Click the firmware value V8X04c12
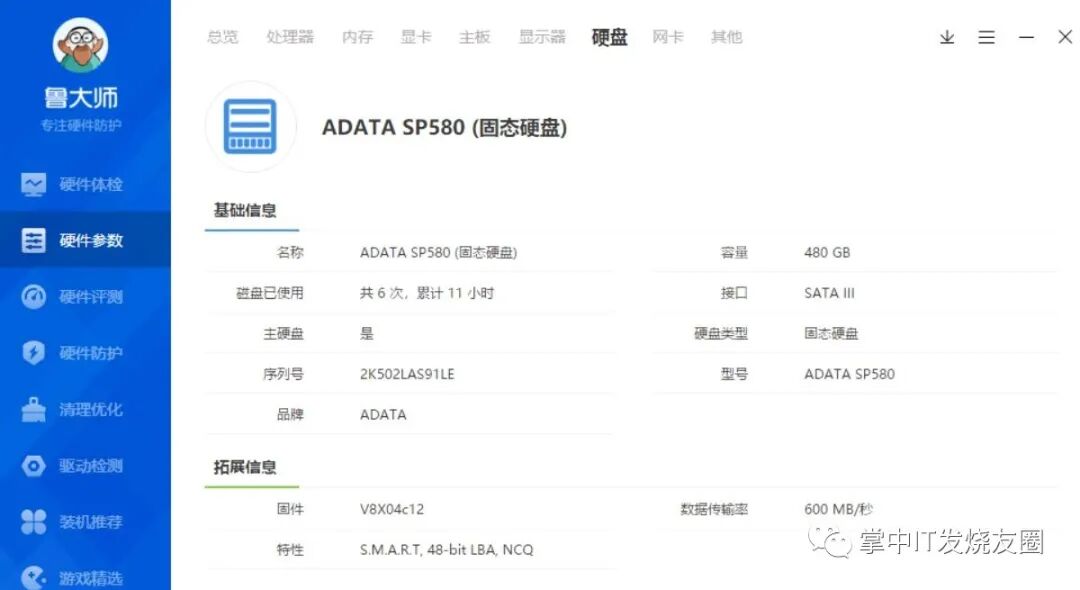 point(392,509)
